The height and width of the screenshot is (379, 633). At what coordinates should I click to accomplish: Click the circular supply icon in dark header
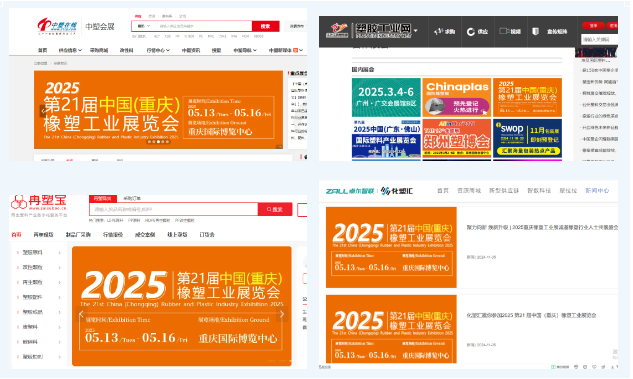click(x=471, y=31)
